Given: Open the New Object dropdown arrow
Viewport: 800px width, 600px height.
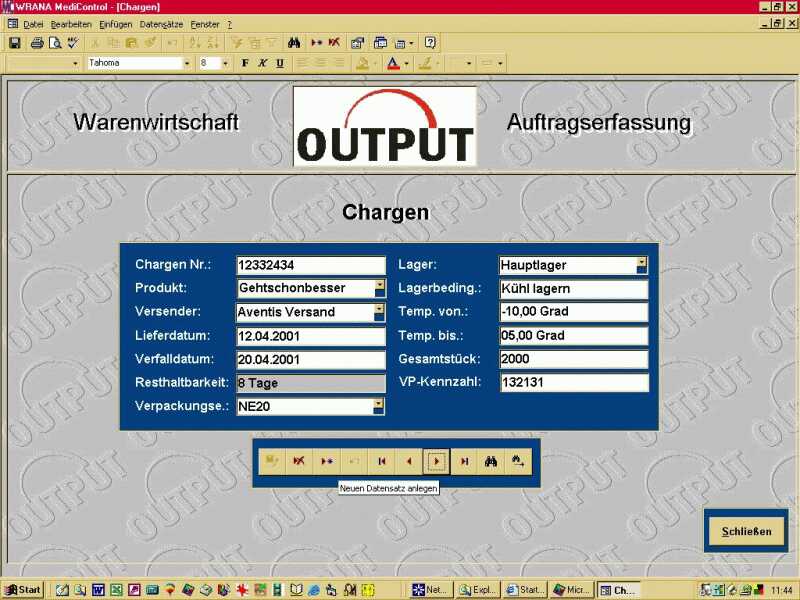Looking at the screenshot, I should (411, 43).
